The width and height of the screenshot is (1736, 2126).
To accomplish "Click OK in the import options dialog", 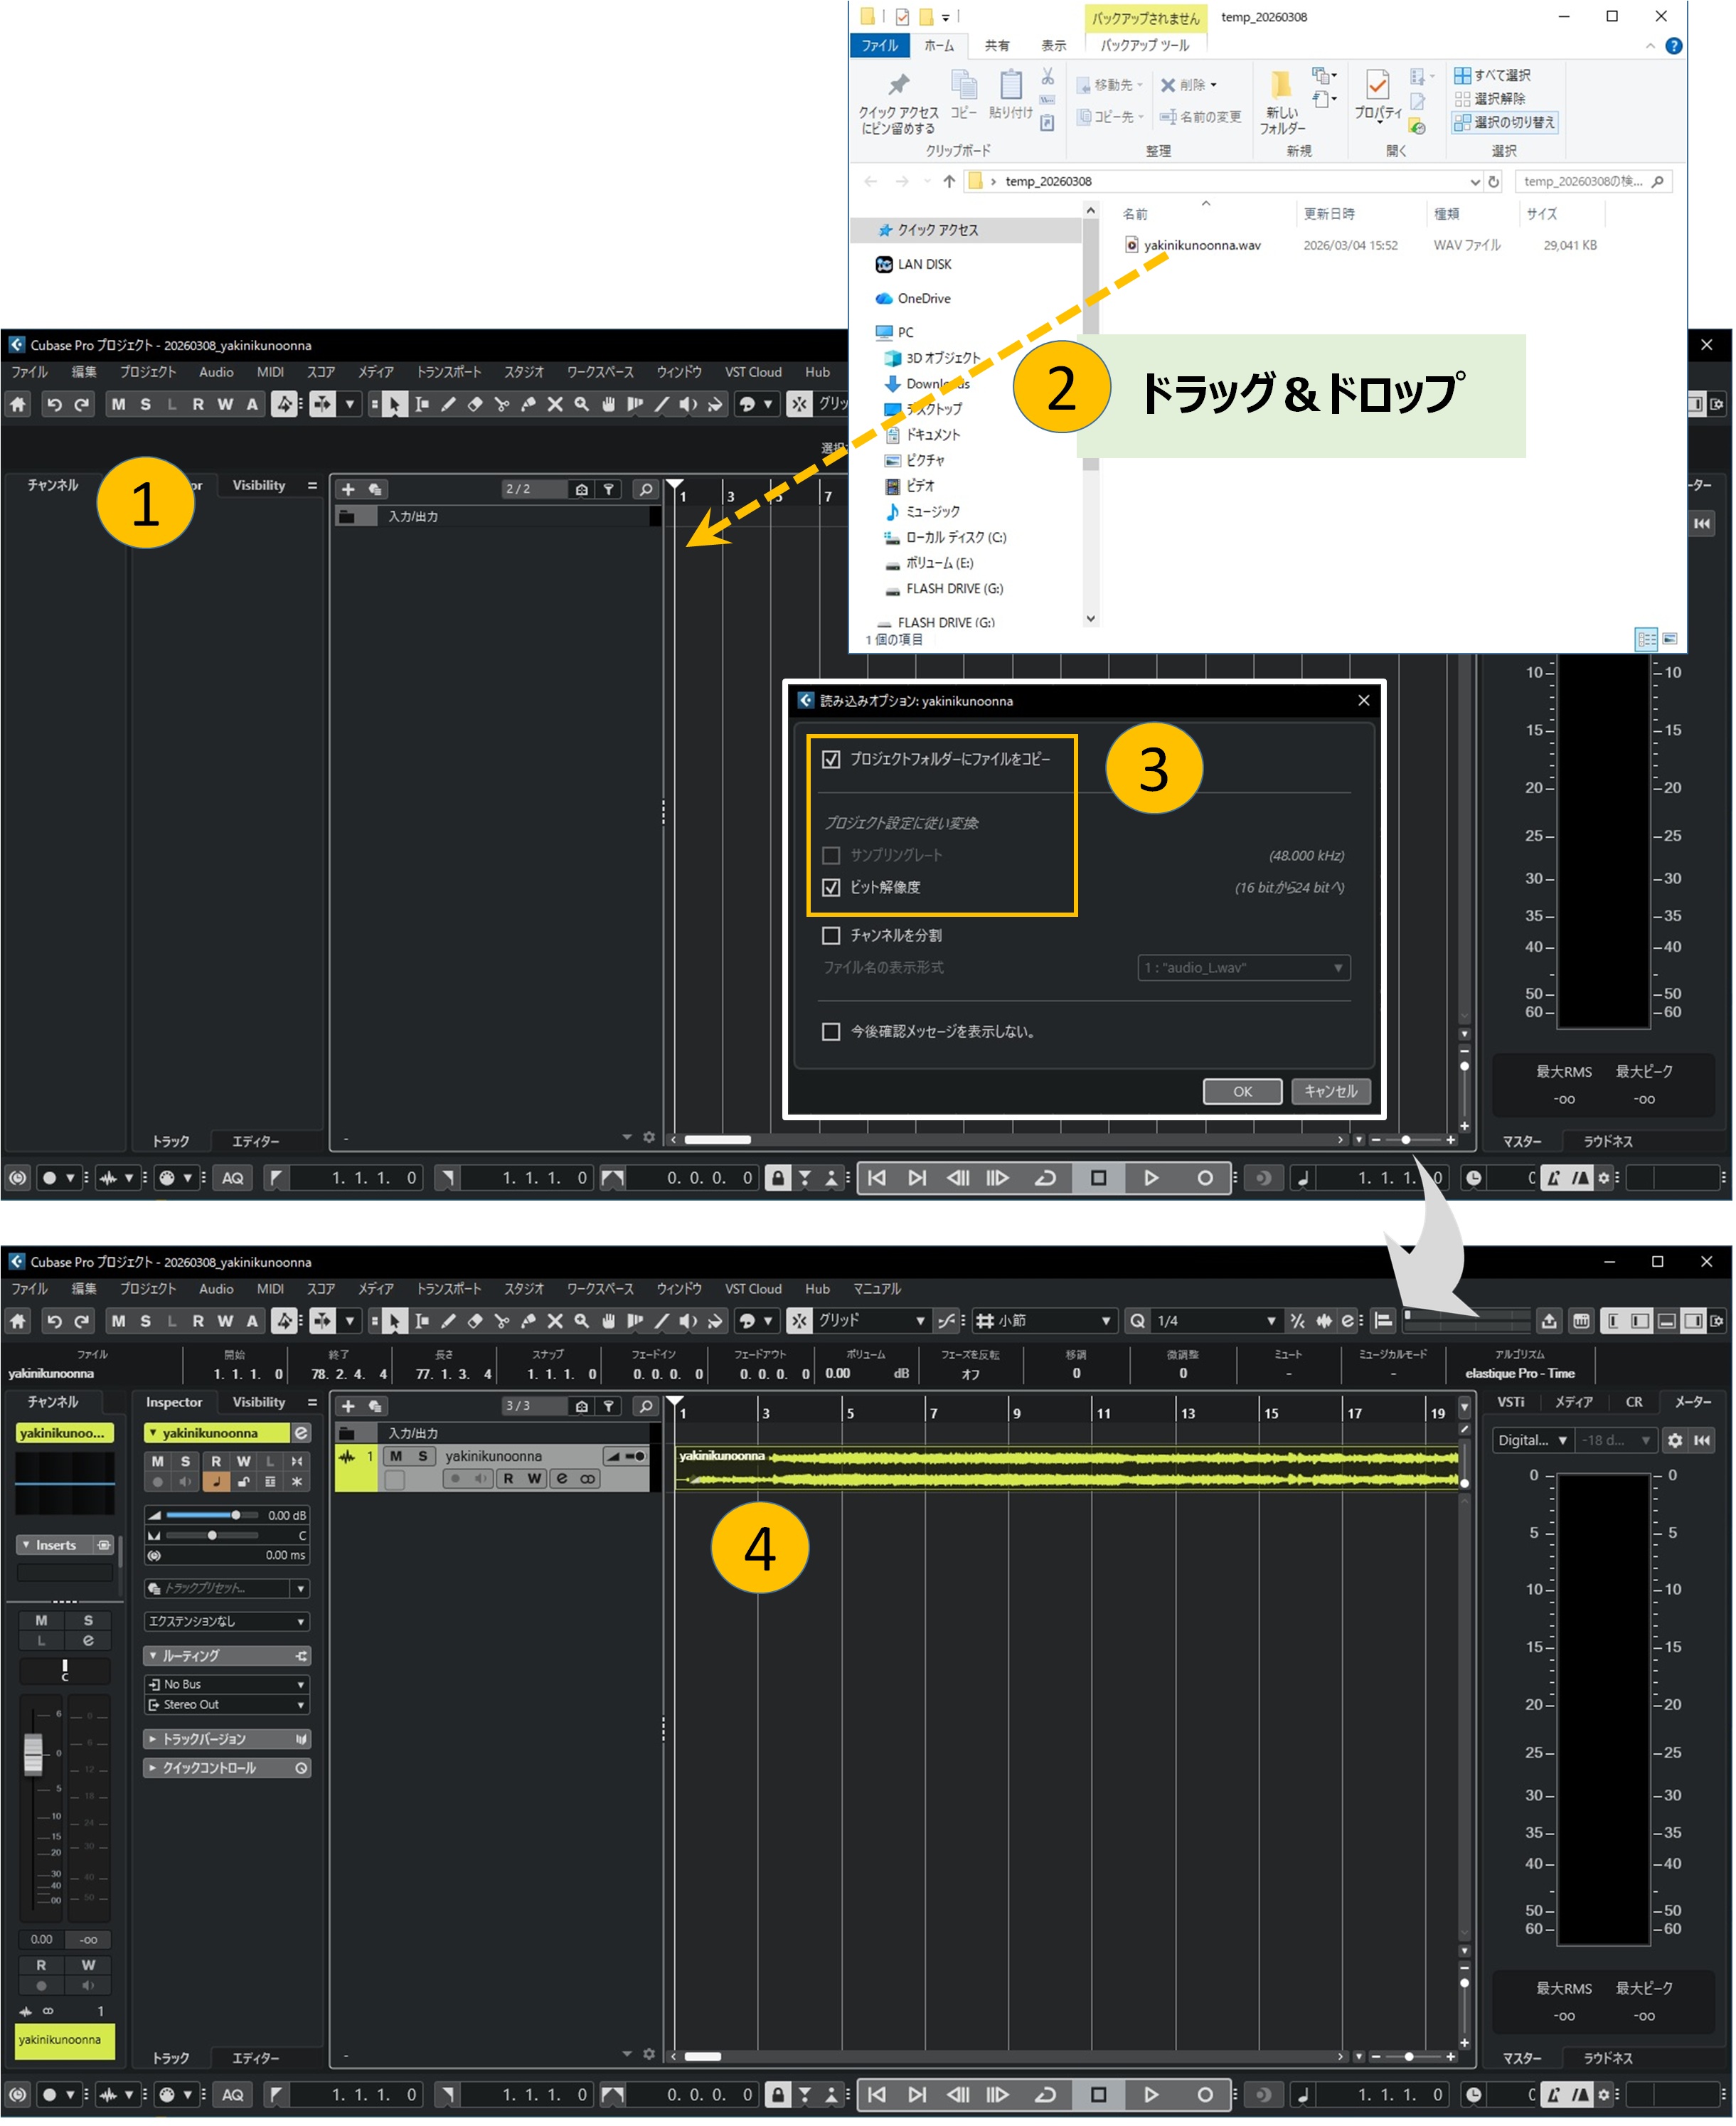I will 1244,1092.
